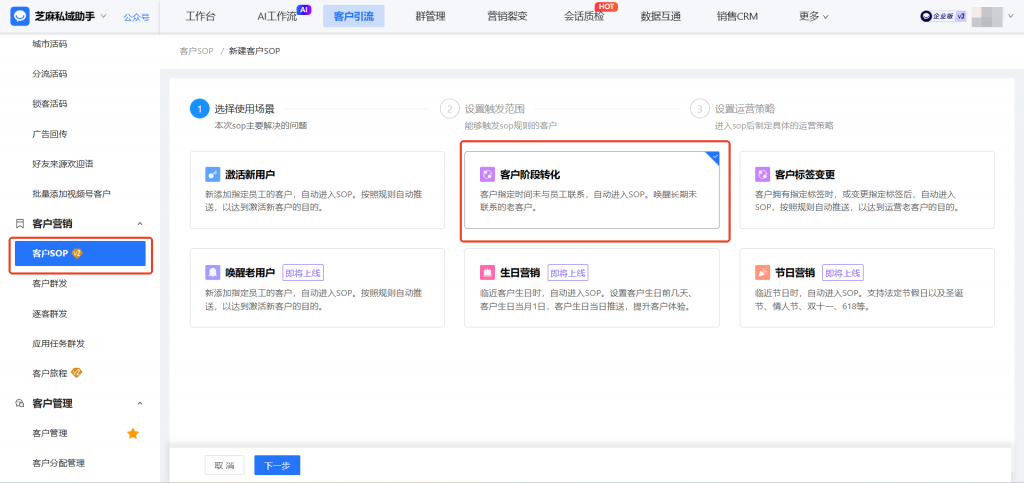Viewport: 1024px width, 483px height.
Task: Go to the 群管理 tab
Action: click(x=430, y=16)
